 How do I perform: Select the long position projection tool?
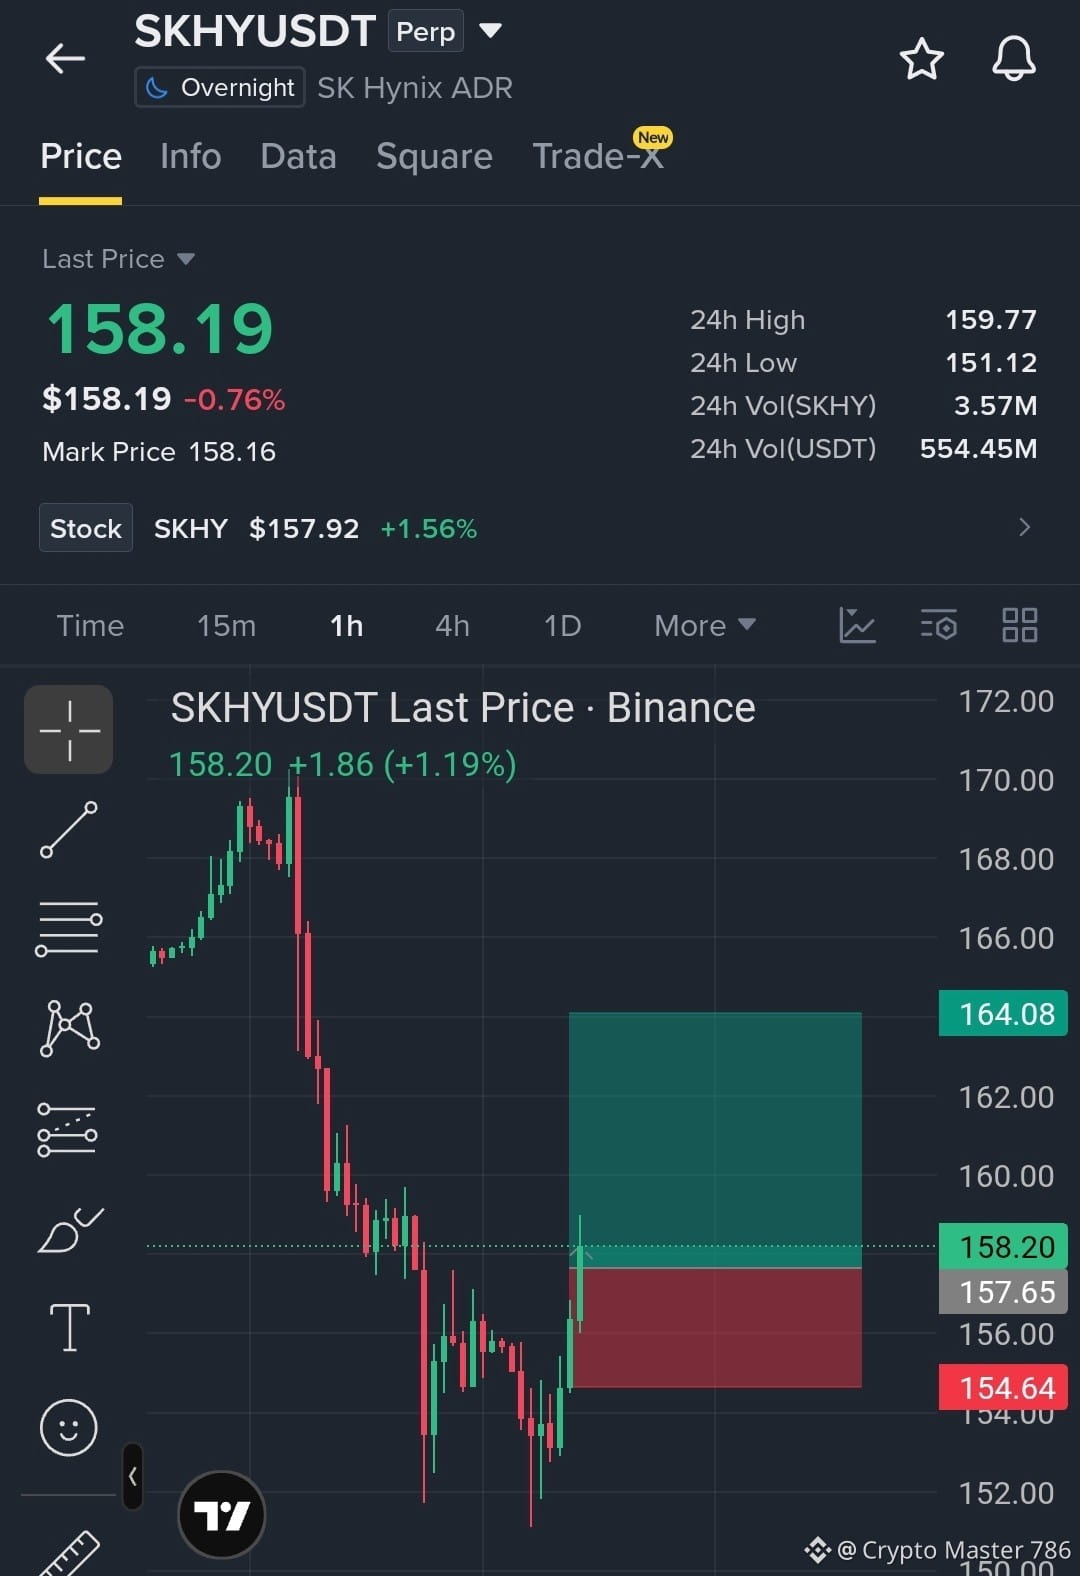click(67, 1130)
